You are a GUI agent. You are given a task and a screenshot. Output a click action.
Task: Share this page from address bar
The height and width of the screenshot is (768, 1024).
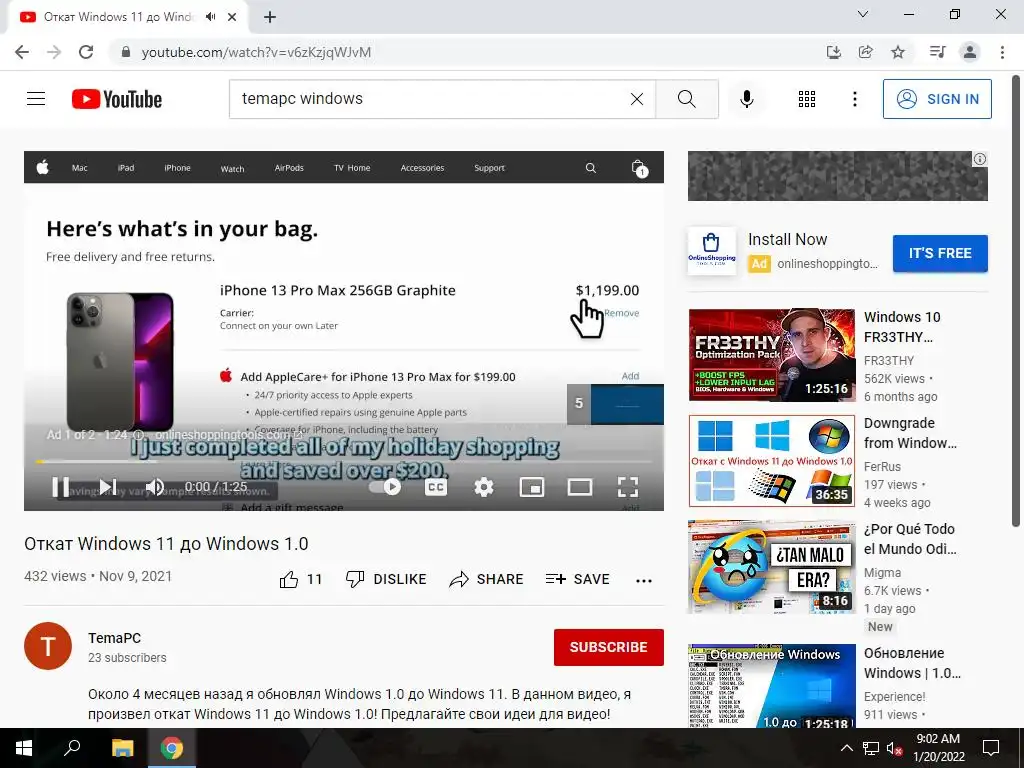pos(866,52)
